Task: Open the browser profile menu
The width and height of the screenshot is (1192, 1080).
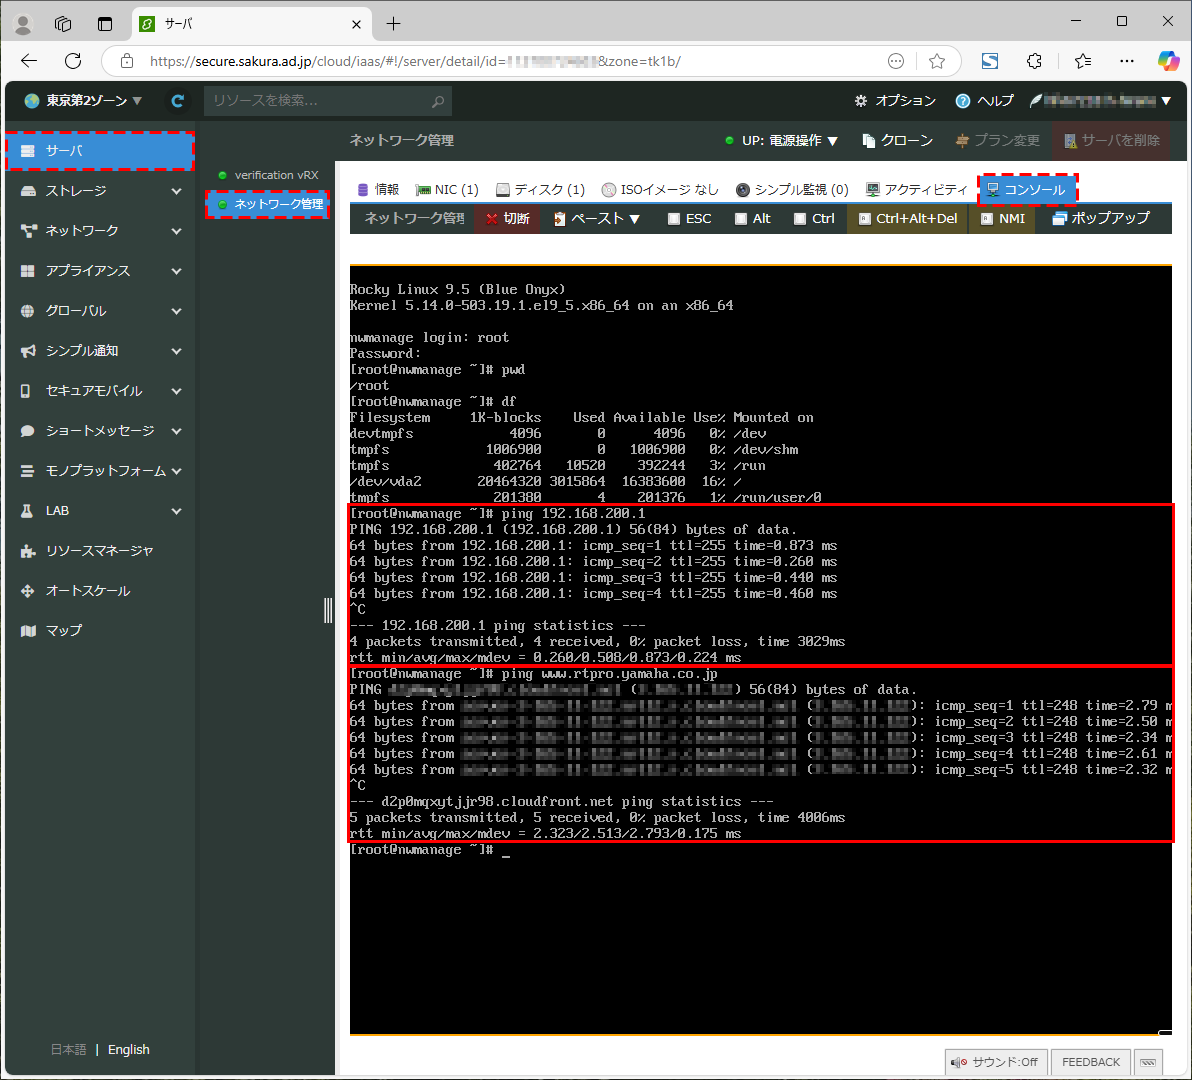Action: (x=23, y=24)
